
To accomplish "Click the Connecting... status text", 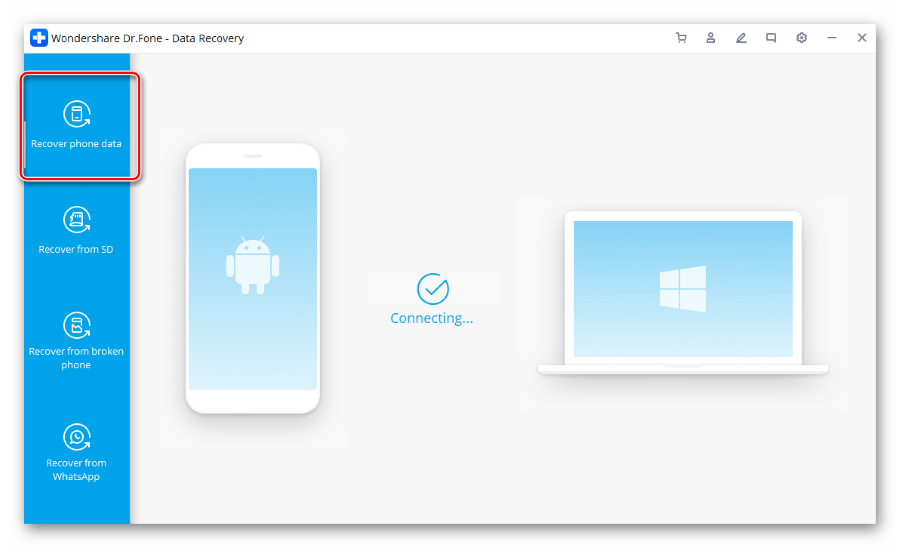I will point(432,318).
